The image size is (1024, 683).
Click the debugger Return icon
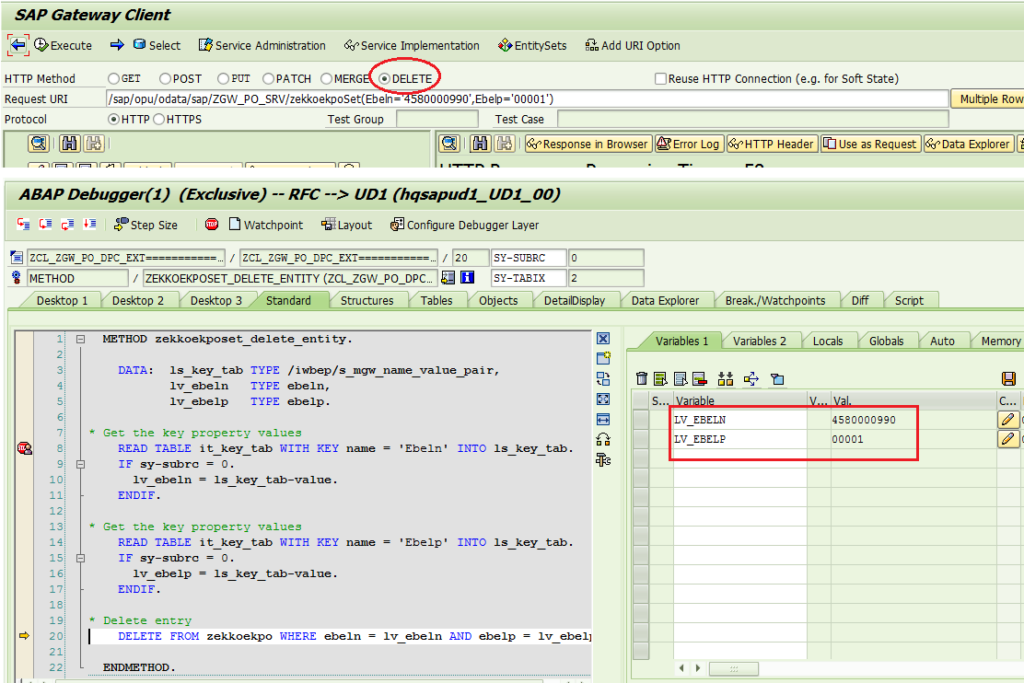pos(67,224)
